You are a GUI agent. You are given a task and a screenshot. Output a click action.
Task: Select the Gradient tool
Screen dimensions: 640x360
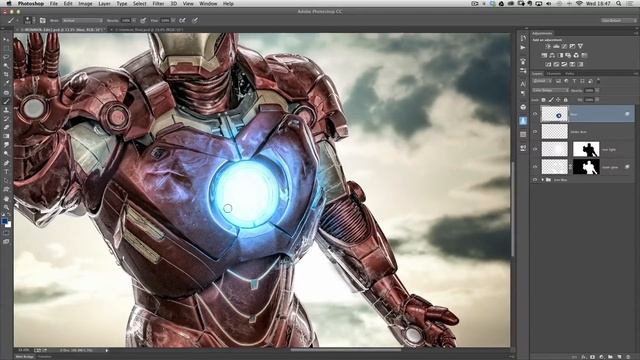(x=6, y=136)
